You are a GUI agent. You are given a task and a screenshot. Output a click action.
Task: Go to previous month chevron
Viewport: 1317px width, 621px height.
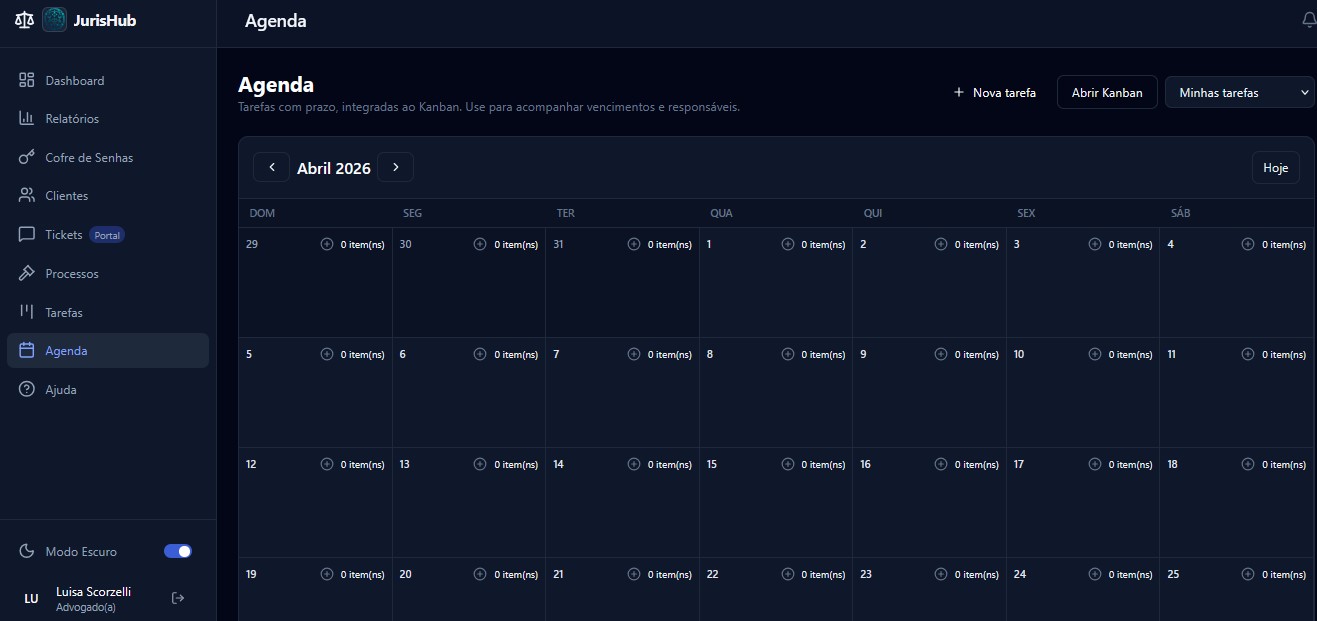[x=272, y=167]
